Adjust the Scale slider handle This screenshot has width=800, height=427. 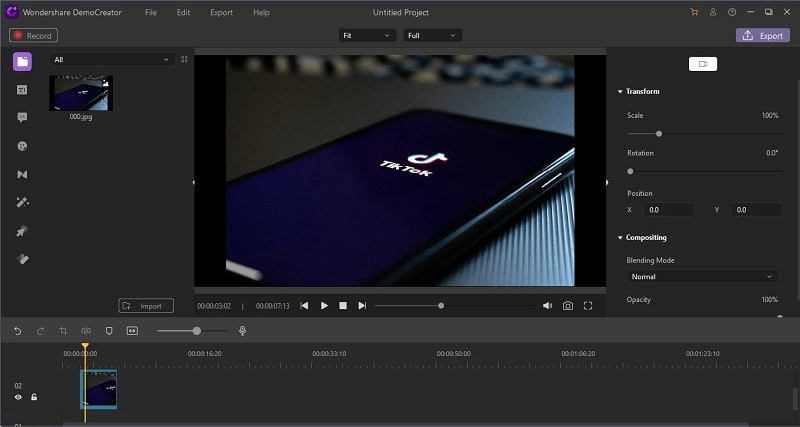(x=659, y=134)
